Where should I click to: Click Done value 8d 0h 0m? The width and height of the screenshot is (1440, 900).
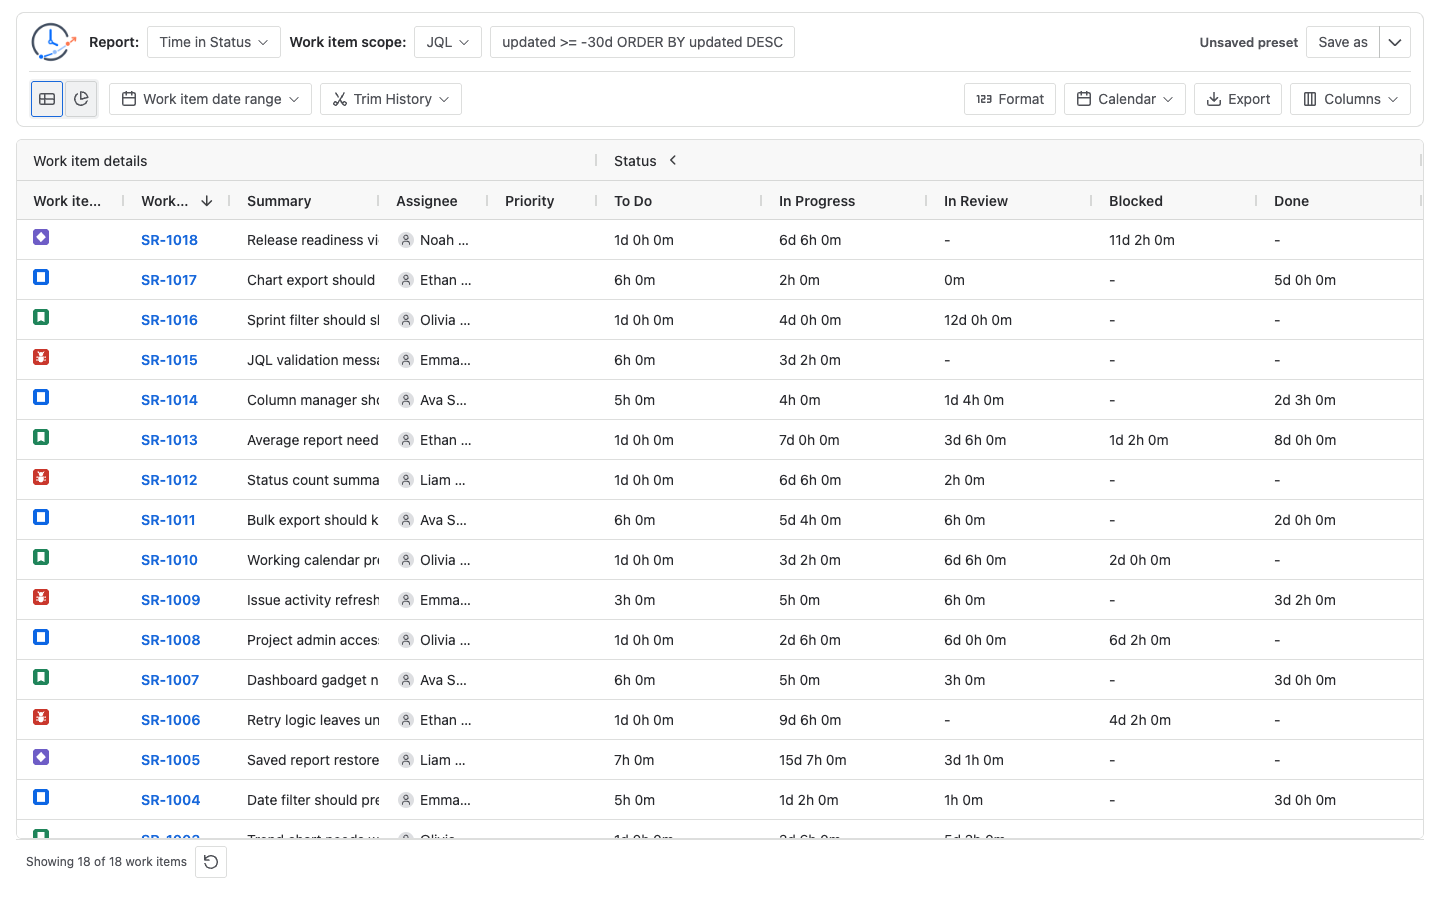click(1305, 440)
